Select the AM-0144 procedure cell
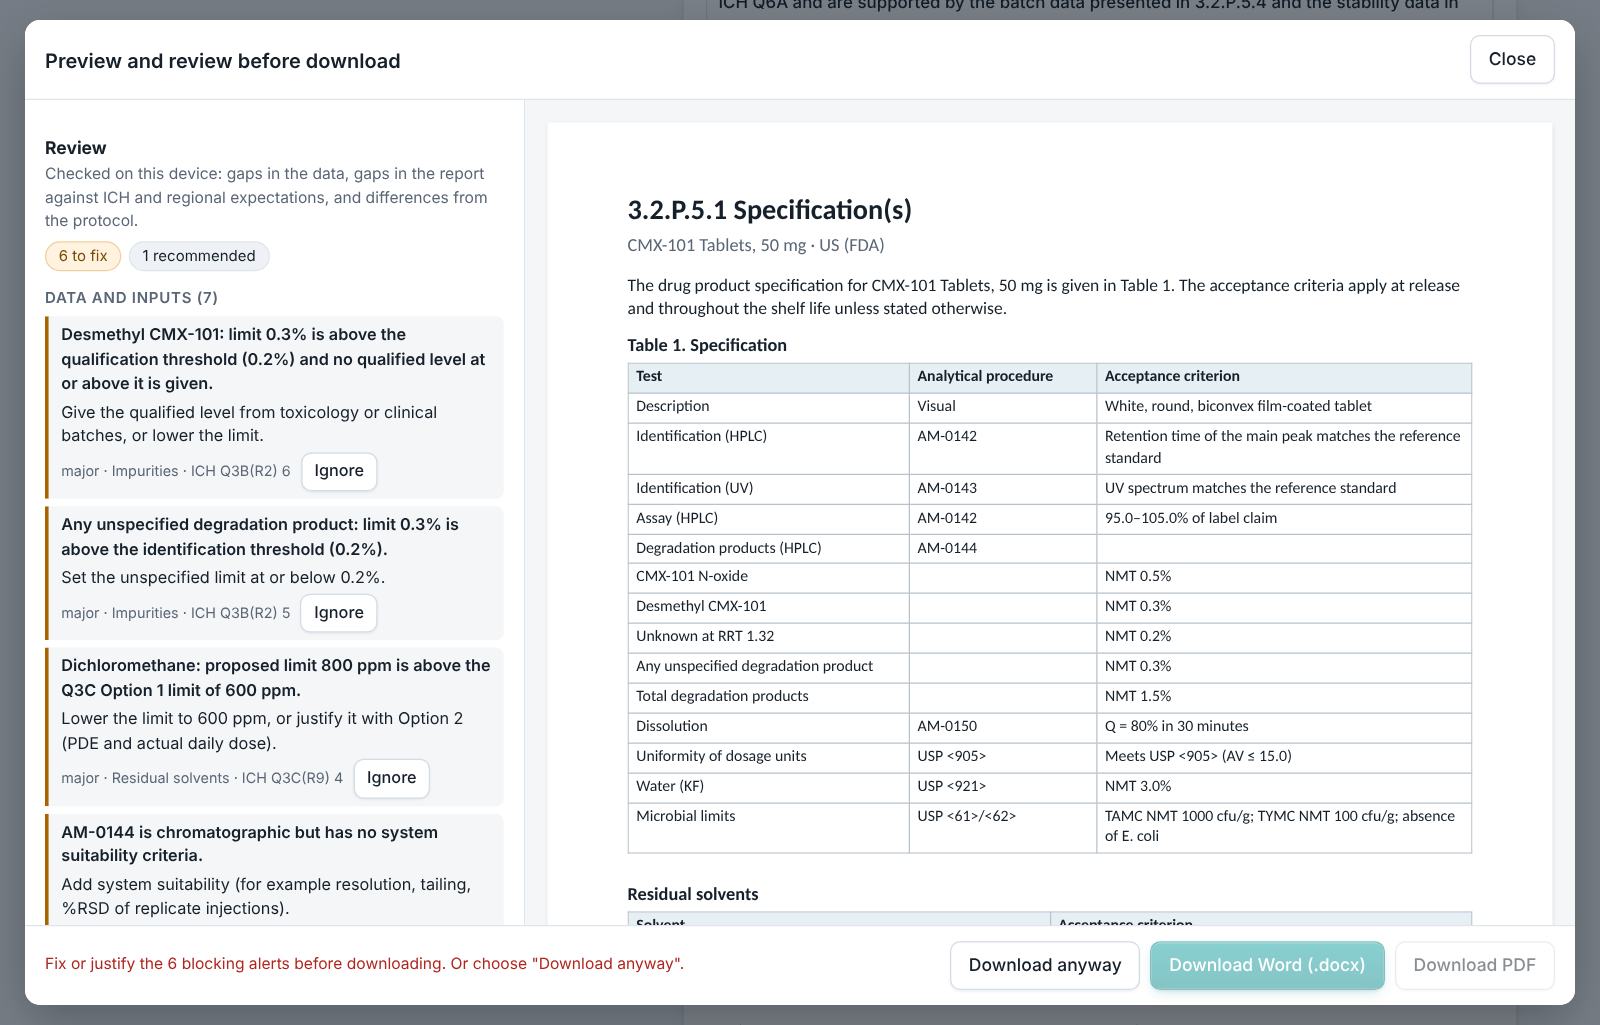The image size is (1600, 1025). pos(1003,548)
